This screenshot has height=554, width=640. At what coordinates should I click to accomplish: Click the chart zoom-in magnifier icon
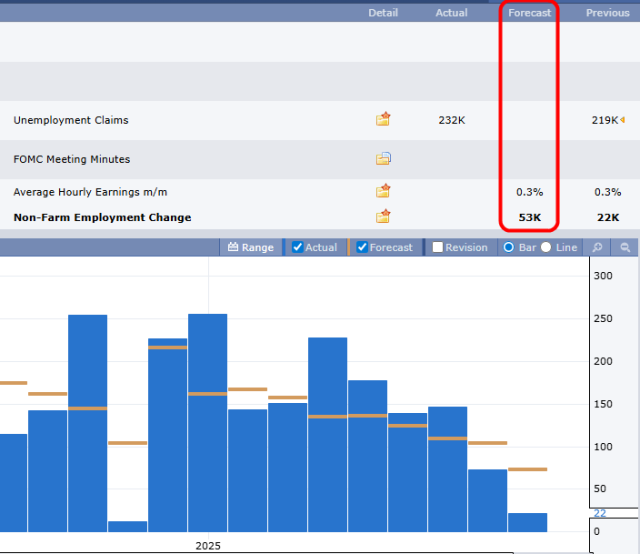point(597,247)
